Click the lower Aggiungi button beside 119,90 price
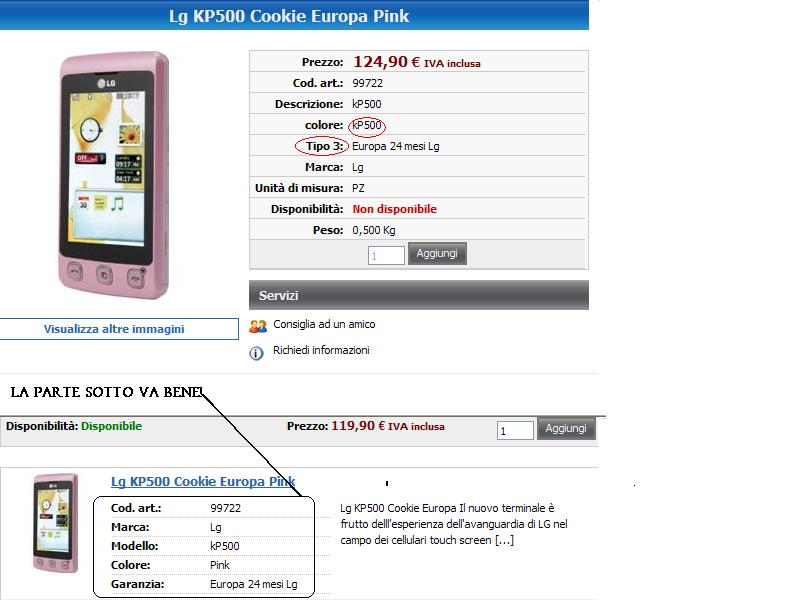Viewport: 800px width, 600px height. coord(566,429)
